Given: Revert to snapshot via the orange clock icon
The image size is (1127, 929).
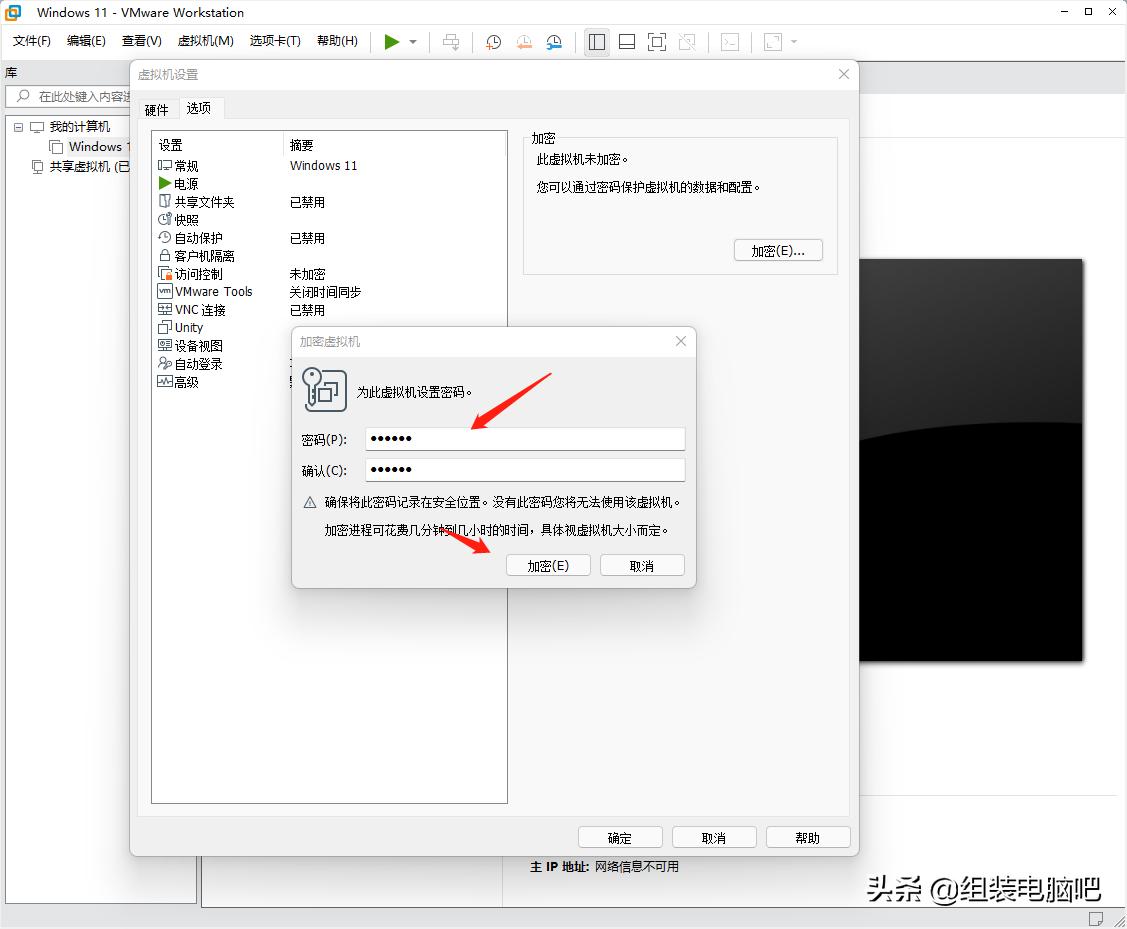Looking at the screenshot, I should tap(523, 41).
